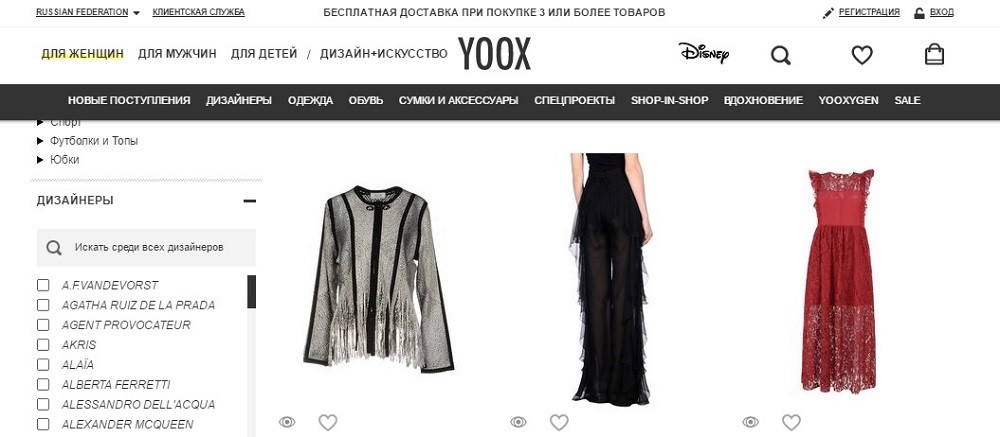The image size is (1000, 437).
Task: Select the ALBERTA FERRETTI designer checkbox
Action: [x=43, y=385]
